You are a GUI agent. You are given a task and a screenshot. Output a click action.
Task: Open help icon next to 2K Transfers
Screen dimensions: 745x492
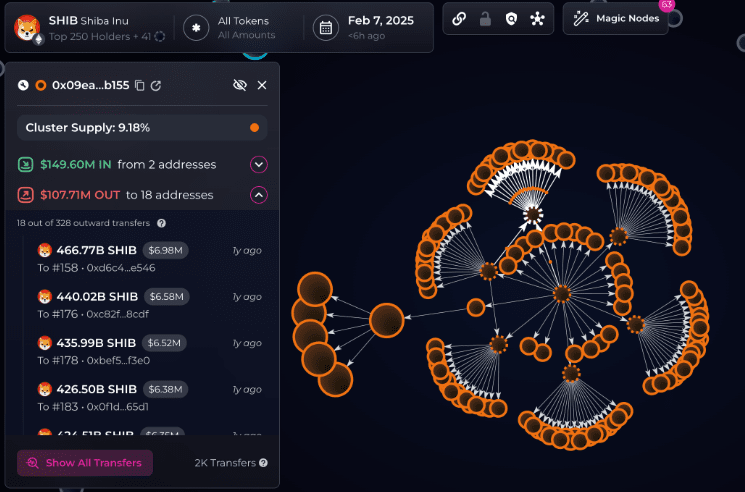coord(263,463)
